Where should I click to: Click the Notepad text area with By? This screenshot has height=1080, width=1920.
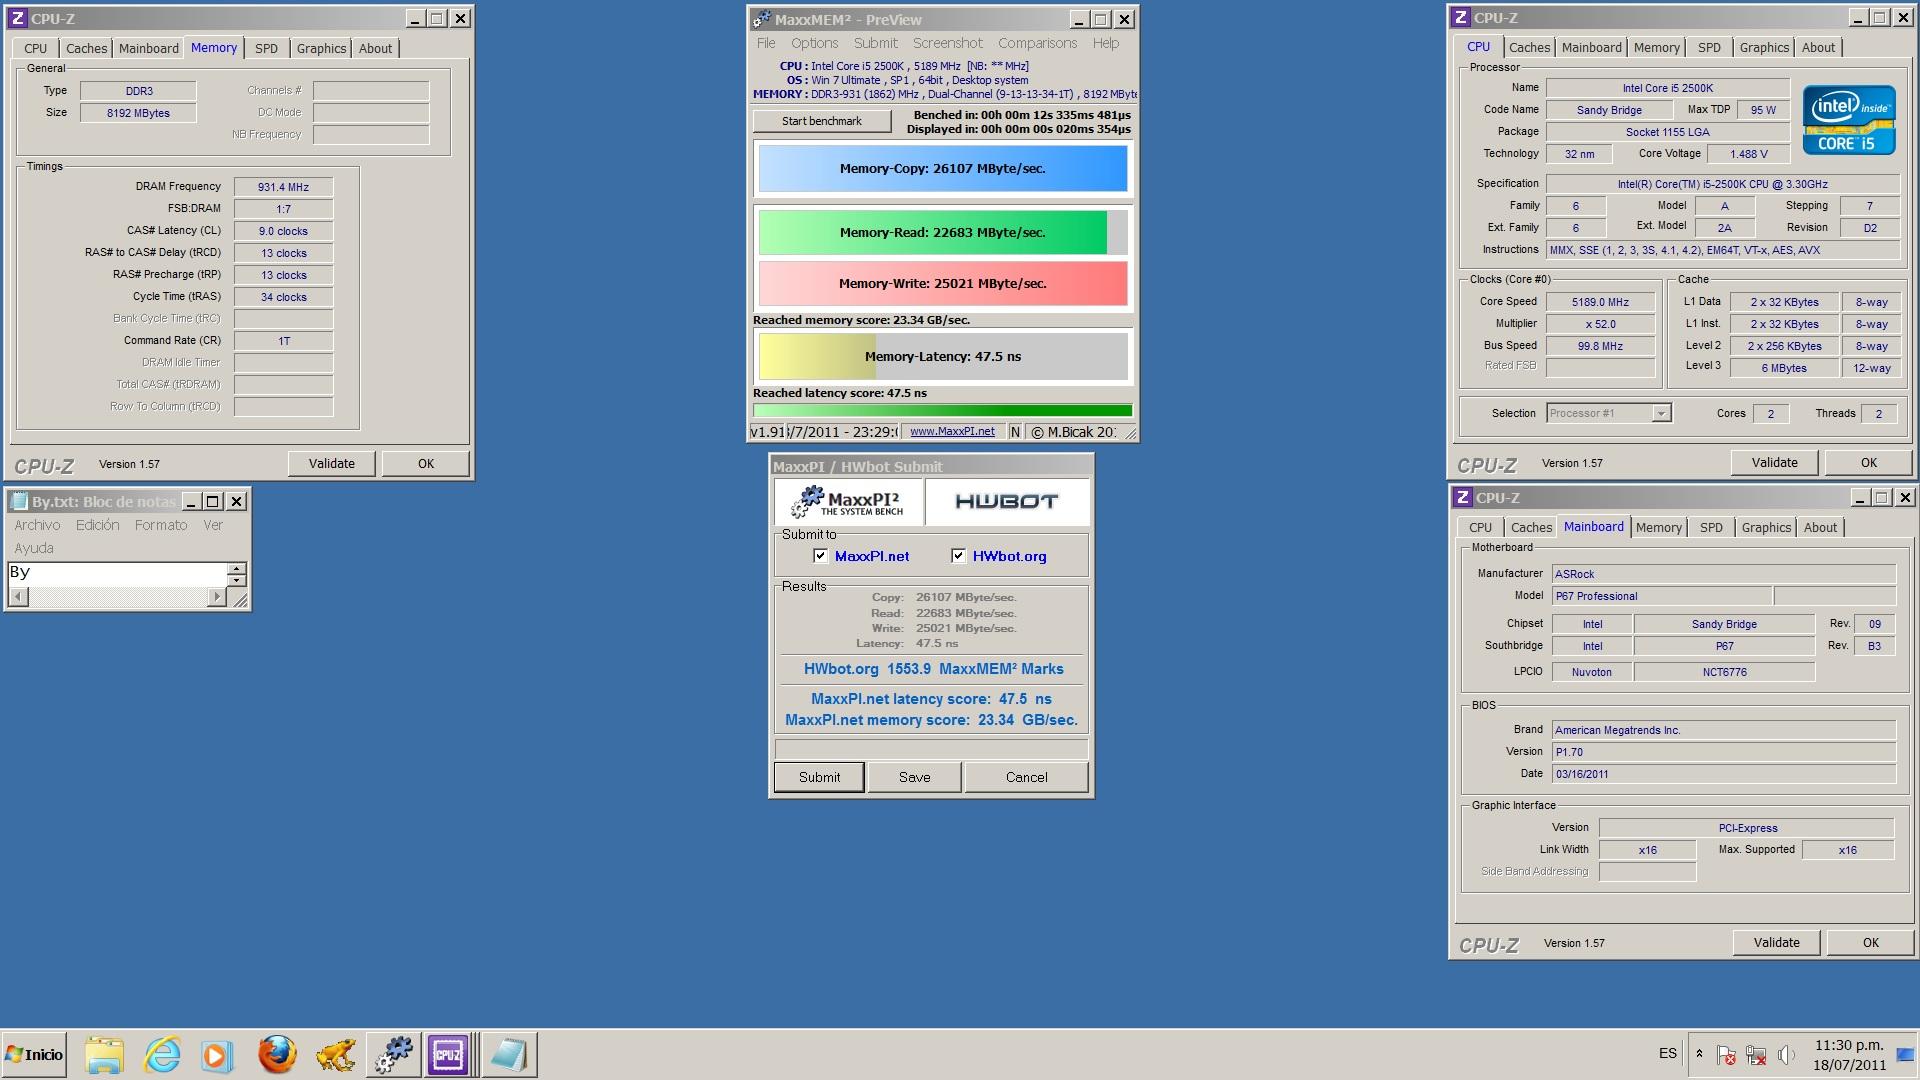pos(117,573)
